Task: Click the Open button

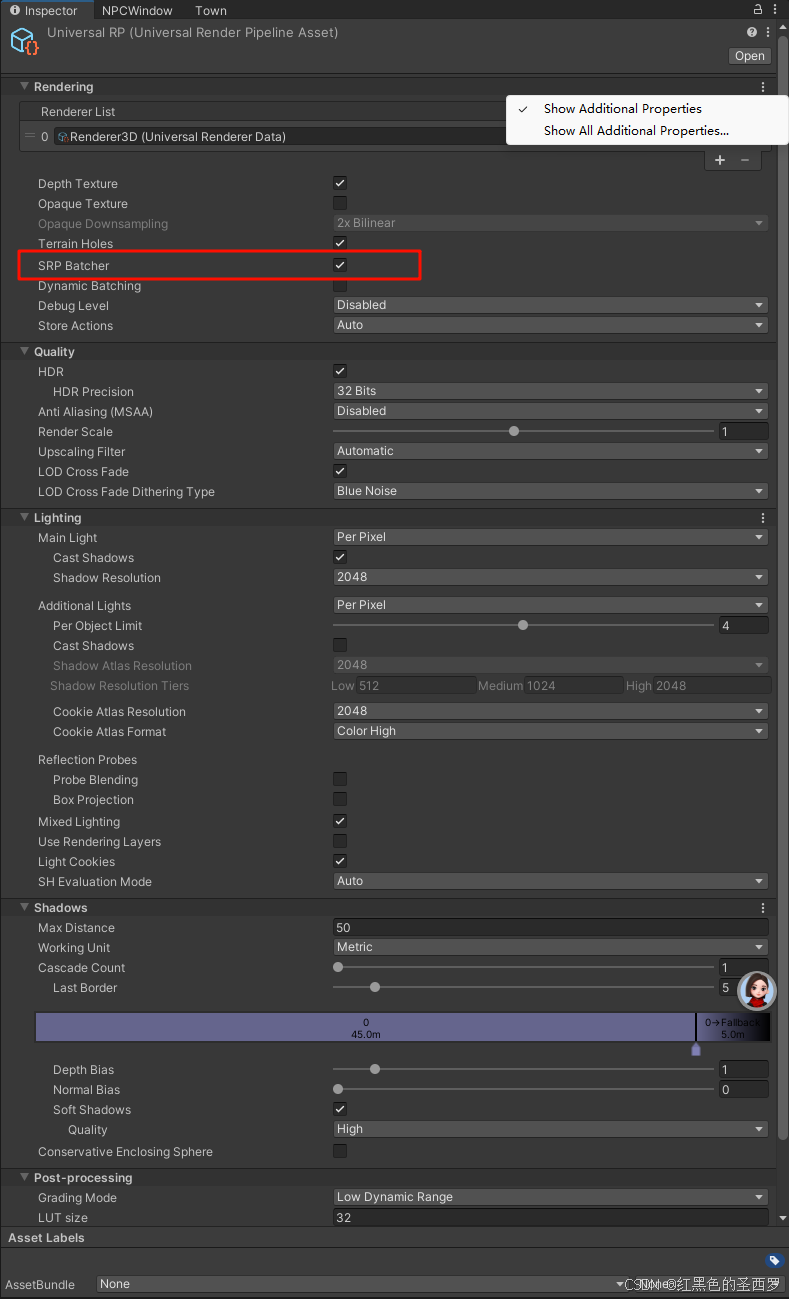Action: tap(749, 56)
